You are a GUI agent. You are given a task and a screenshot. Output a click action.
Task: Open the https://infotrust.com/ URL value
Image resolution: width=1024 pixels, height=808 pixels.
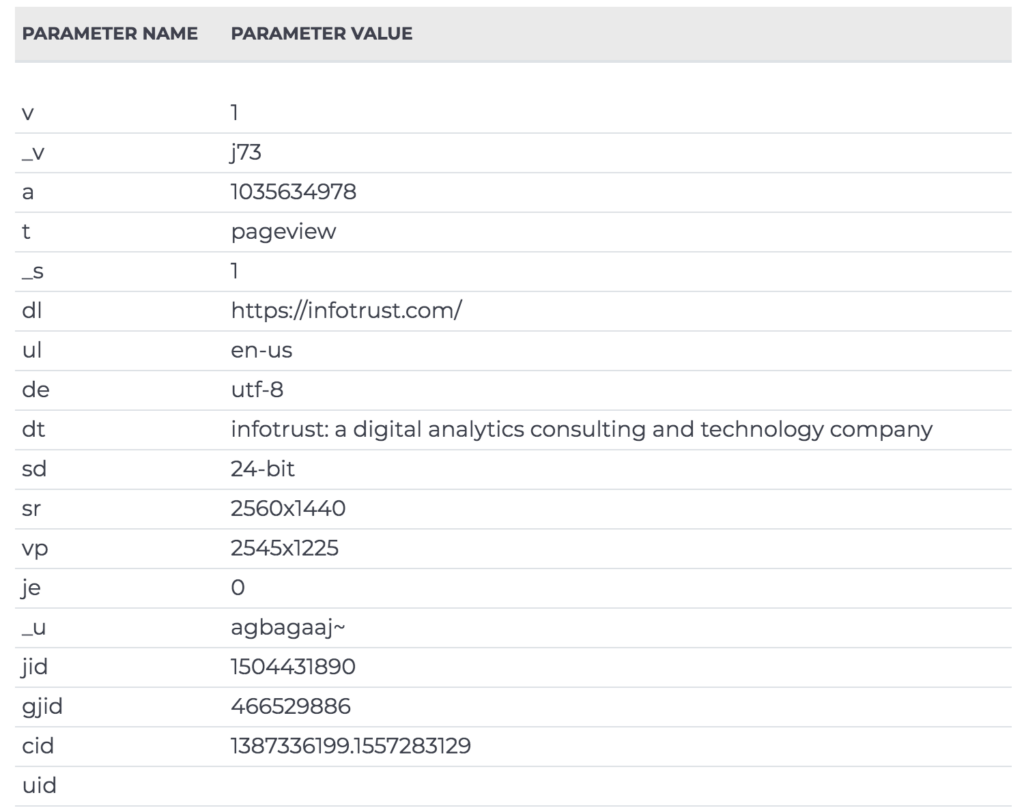[346, 311]
